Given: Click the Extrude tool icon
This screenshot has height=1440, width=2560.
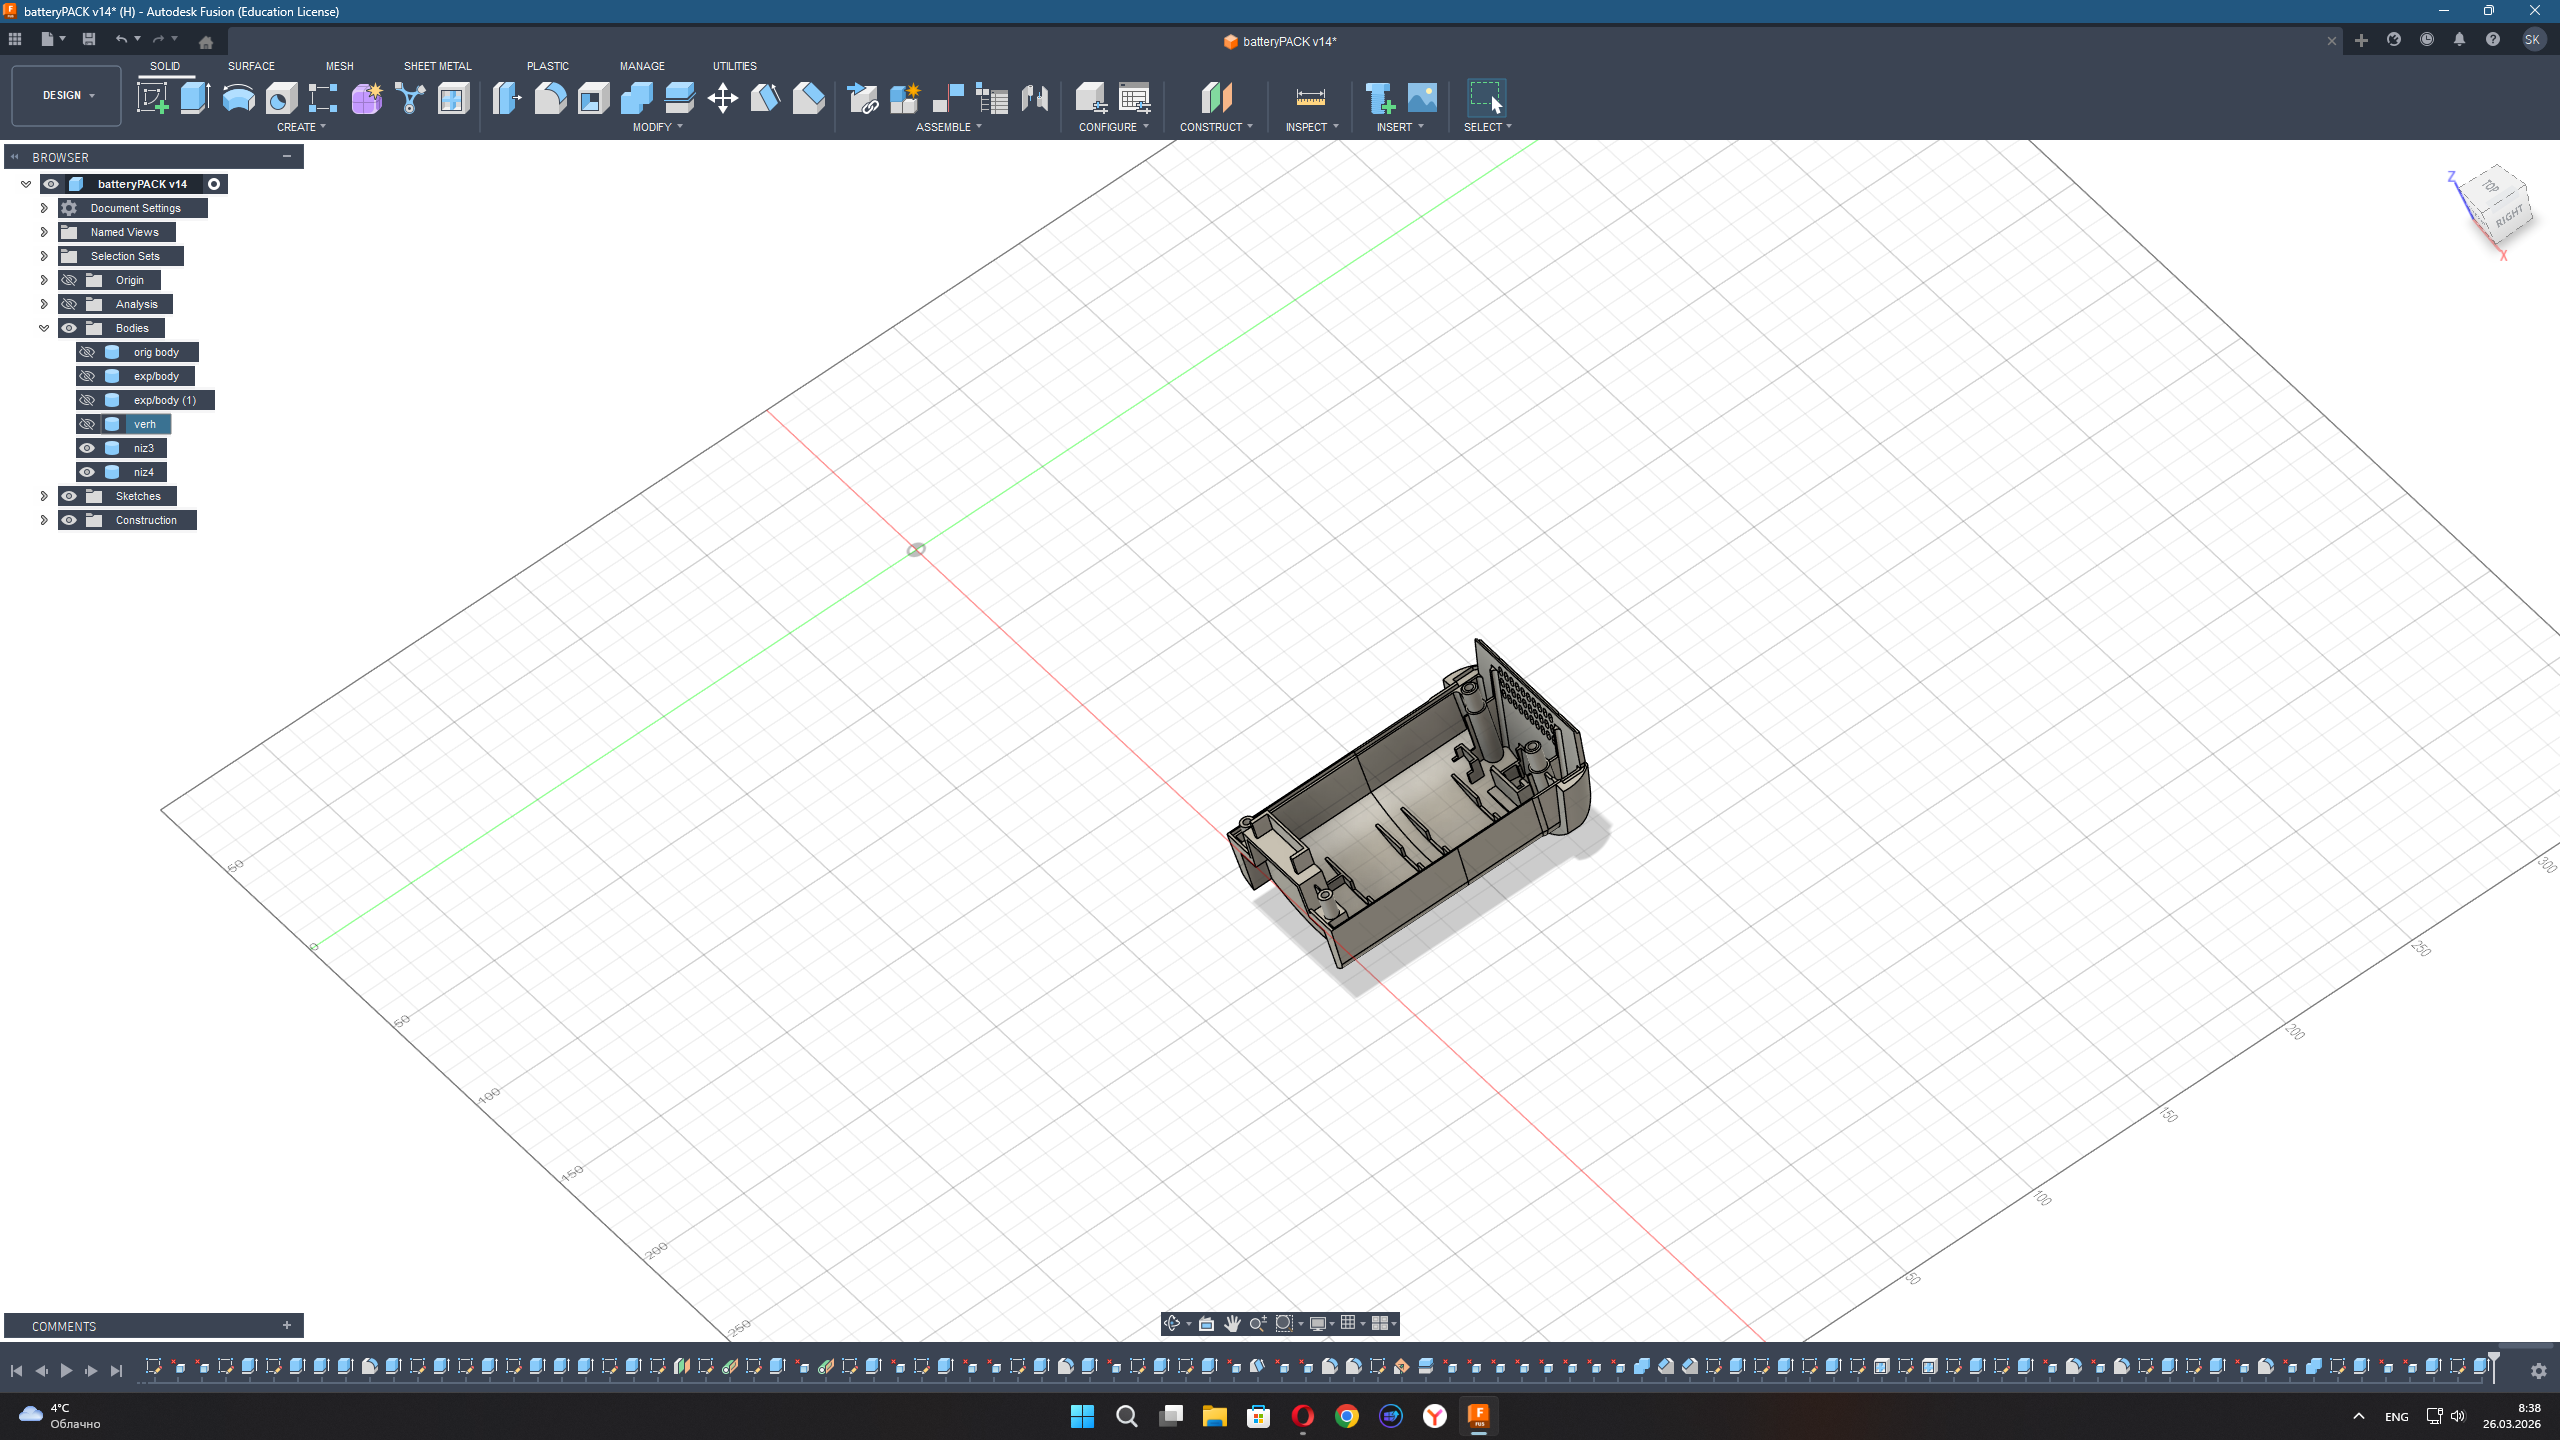Looking at the screenshot, I should (x=195, y=98).
